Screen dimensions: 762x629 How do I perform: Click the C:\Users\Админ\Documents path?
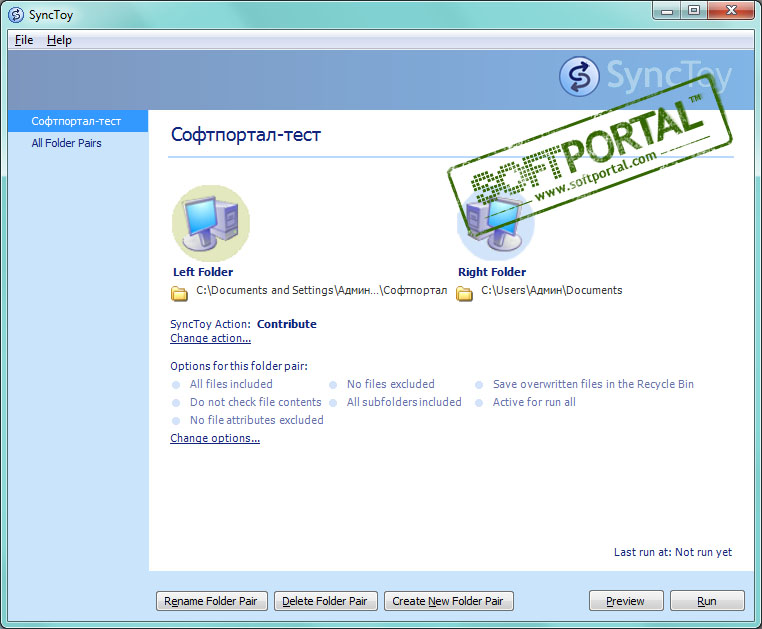point(552,290)
